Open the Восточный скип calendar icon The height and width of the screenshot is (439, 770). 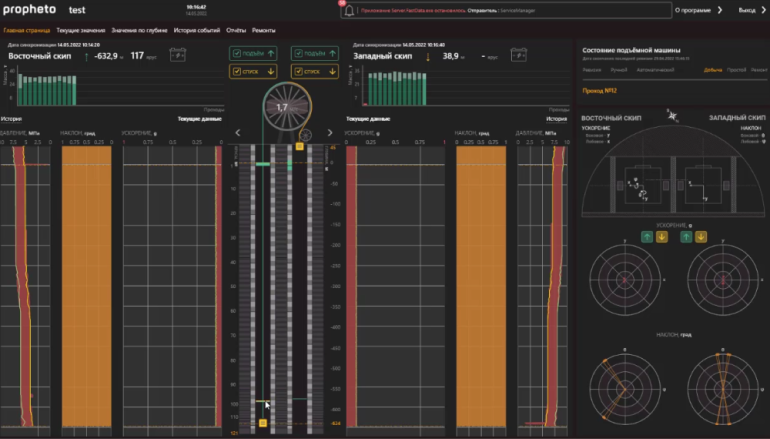pos(178,55)
